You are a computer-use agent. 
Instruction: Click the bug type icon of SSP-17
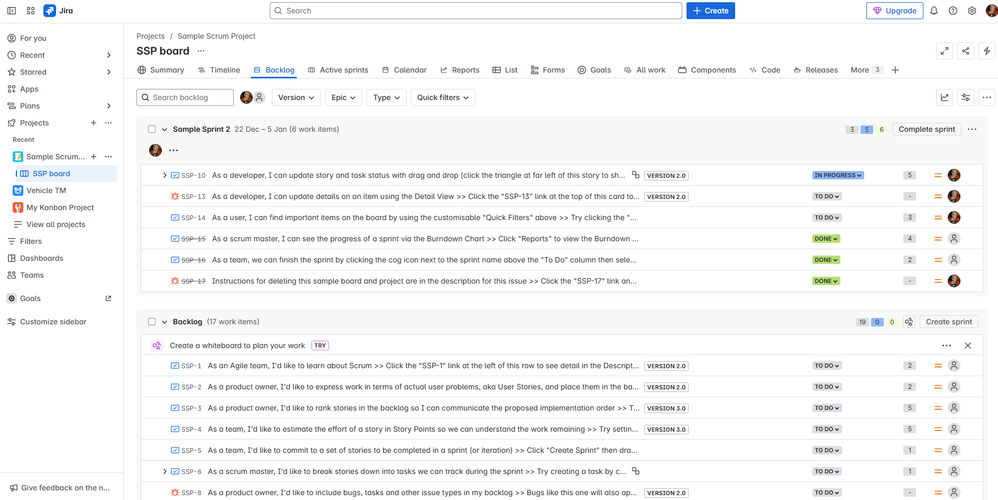175,281
